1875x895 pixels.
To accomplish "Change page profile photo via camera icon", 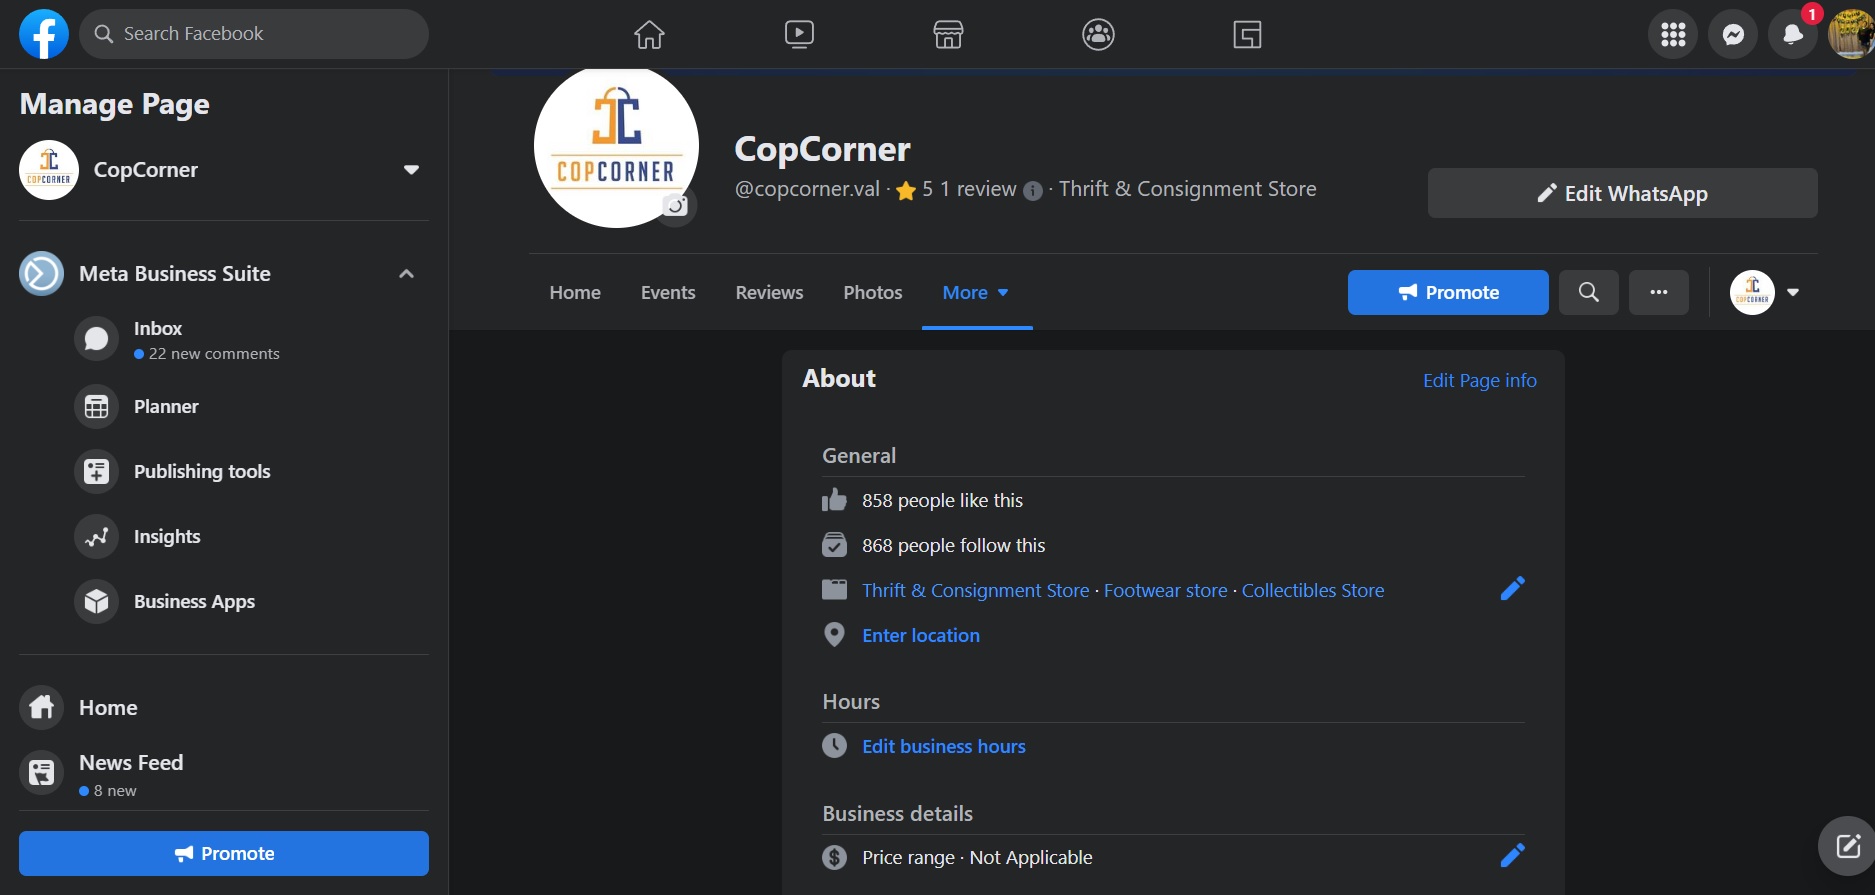I will pyautogui.click(x=676, y=206).
